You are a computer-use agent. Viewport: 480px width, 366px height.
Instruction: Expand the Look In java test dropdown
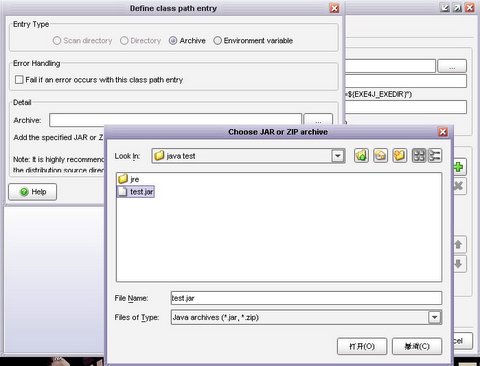click(x=338, y=156)
